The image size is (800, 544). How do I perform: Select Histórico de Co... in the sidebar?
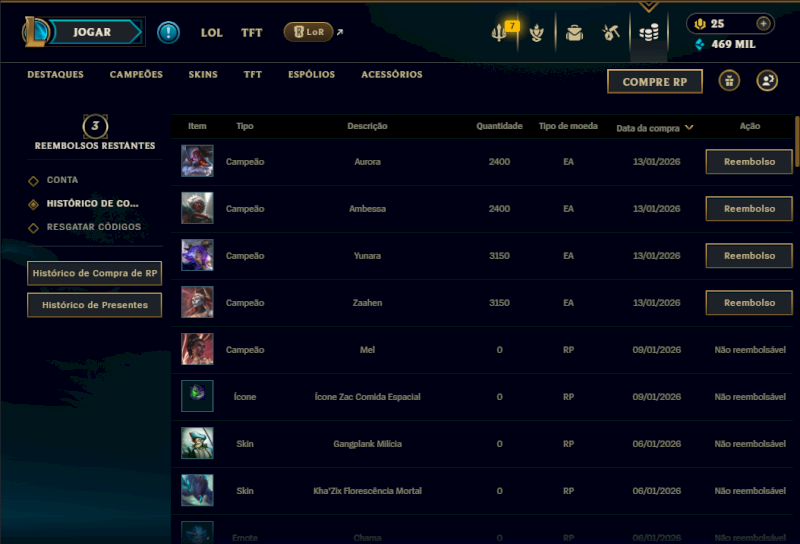tap(92, 204)
